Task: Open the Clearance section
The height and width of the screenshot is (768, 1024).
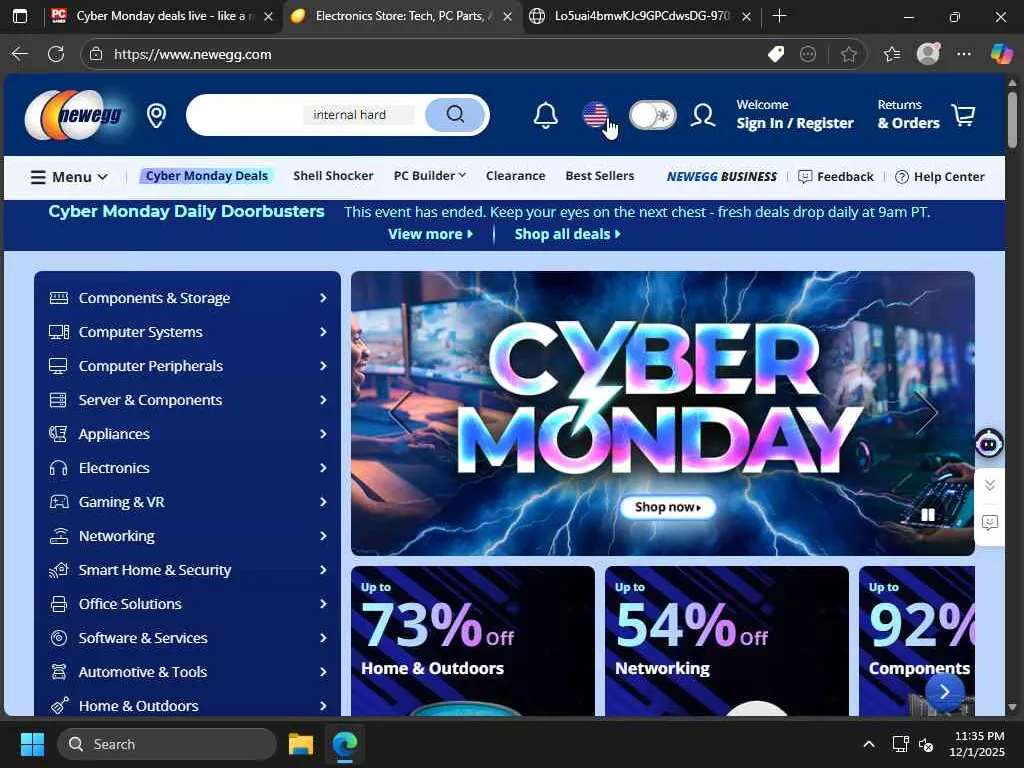Action: pos(515,176)
